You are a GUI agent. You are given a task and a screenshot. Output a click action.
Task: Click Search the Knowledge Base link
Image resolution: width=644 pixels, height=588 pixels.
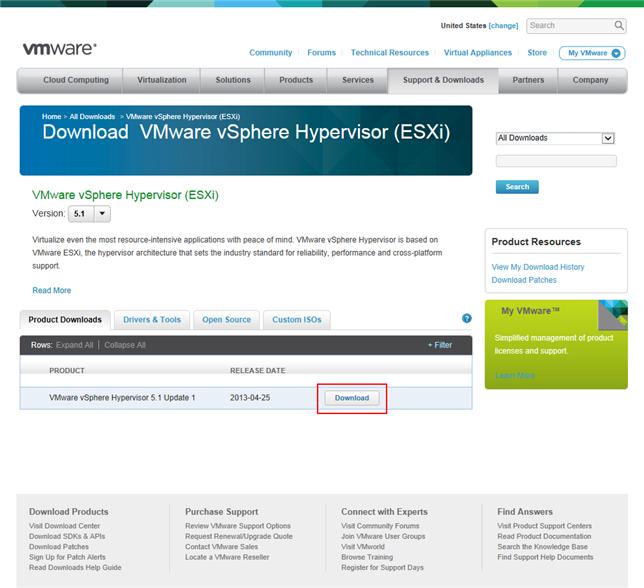[x=543, y=547]
